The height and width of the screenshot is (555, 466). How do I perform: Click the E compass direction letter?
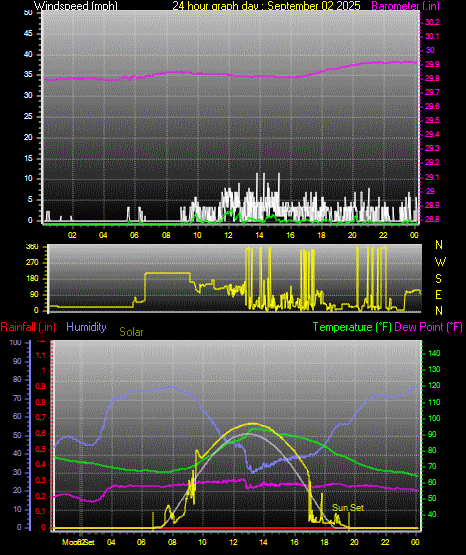tap(438, 295)
